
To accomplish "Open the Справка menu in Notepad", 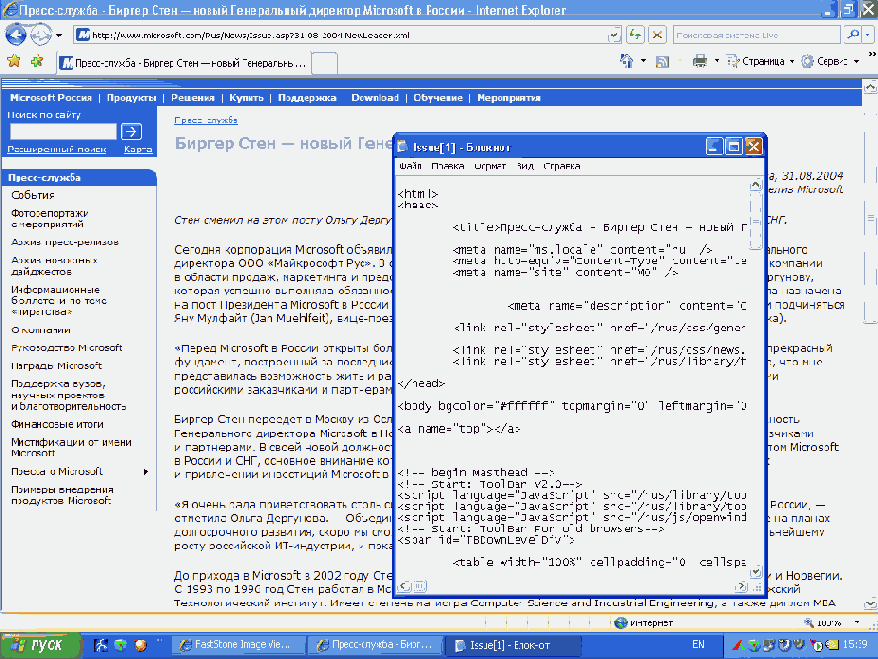I will coord(562,166).
